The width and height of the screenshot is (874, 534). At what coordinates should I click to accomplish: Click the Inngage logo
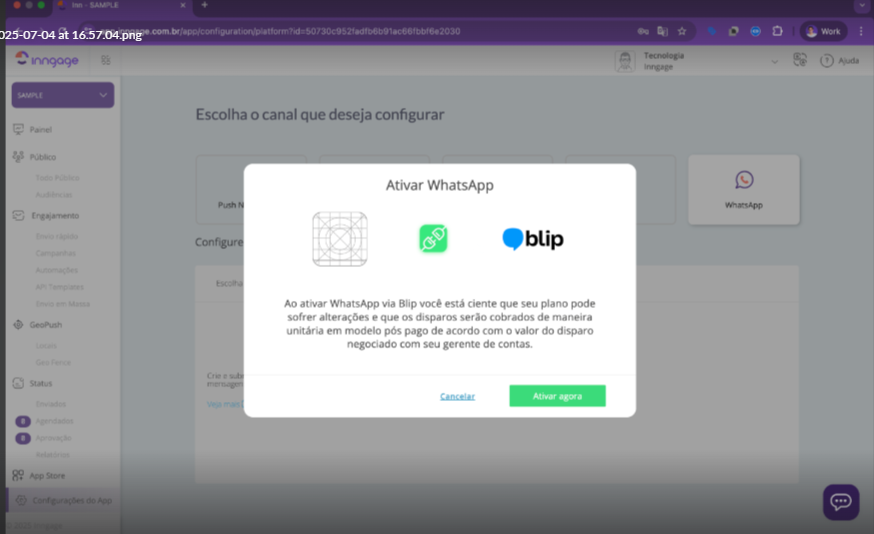tap(47, 60)
